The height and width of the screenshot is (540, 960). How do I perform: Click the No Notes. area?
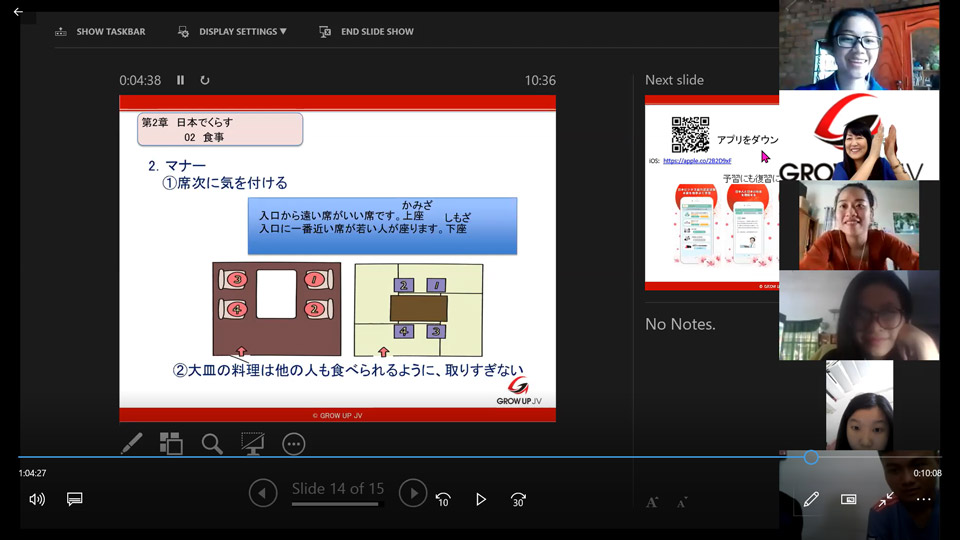click(x=680, y=324)
